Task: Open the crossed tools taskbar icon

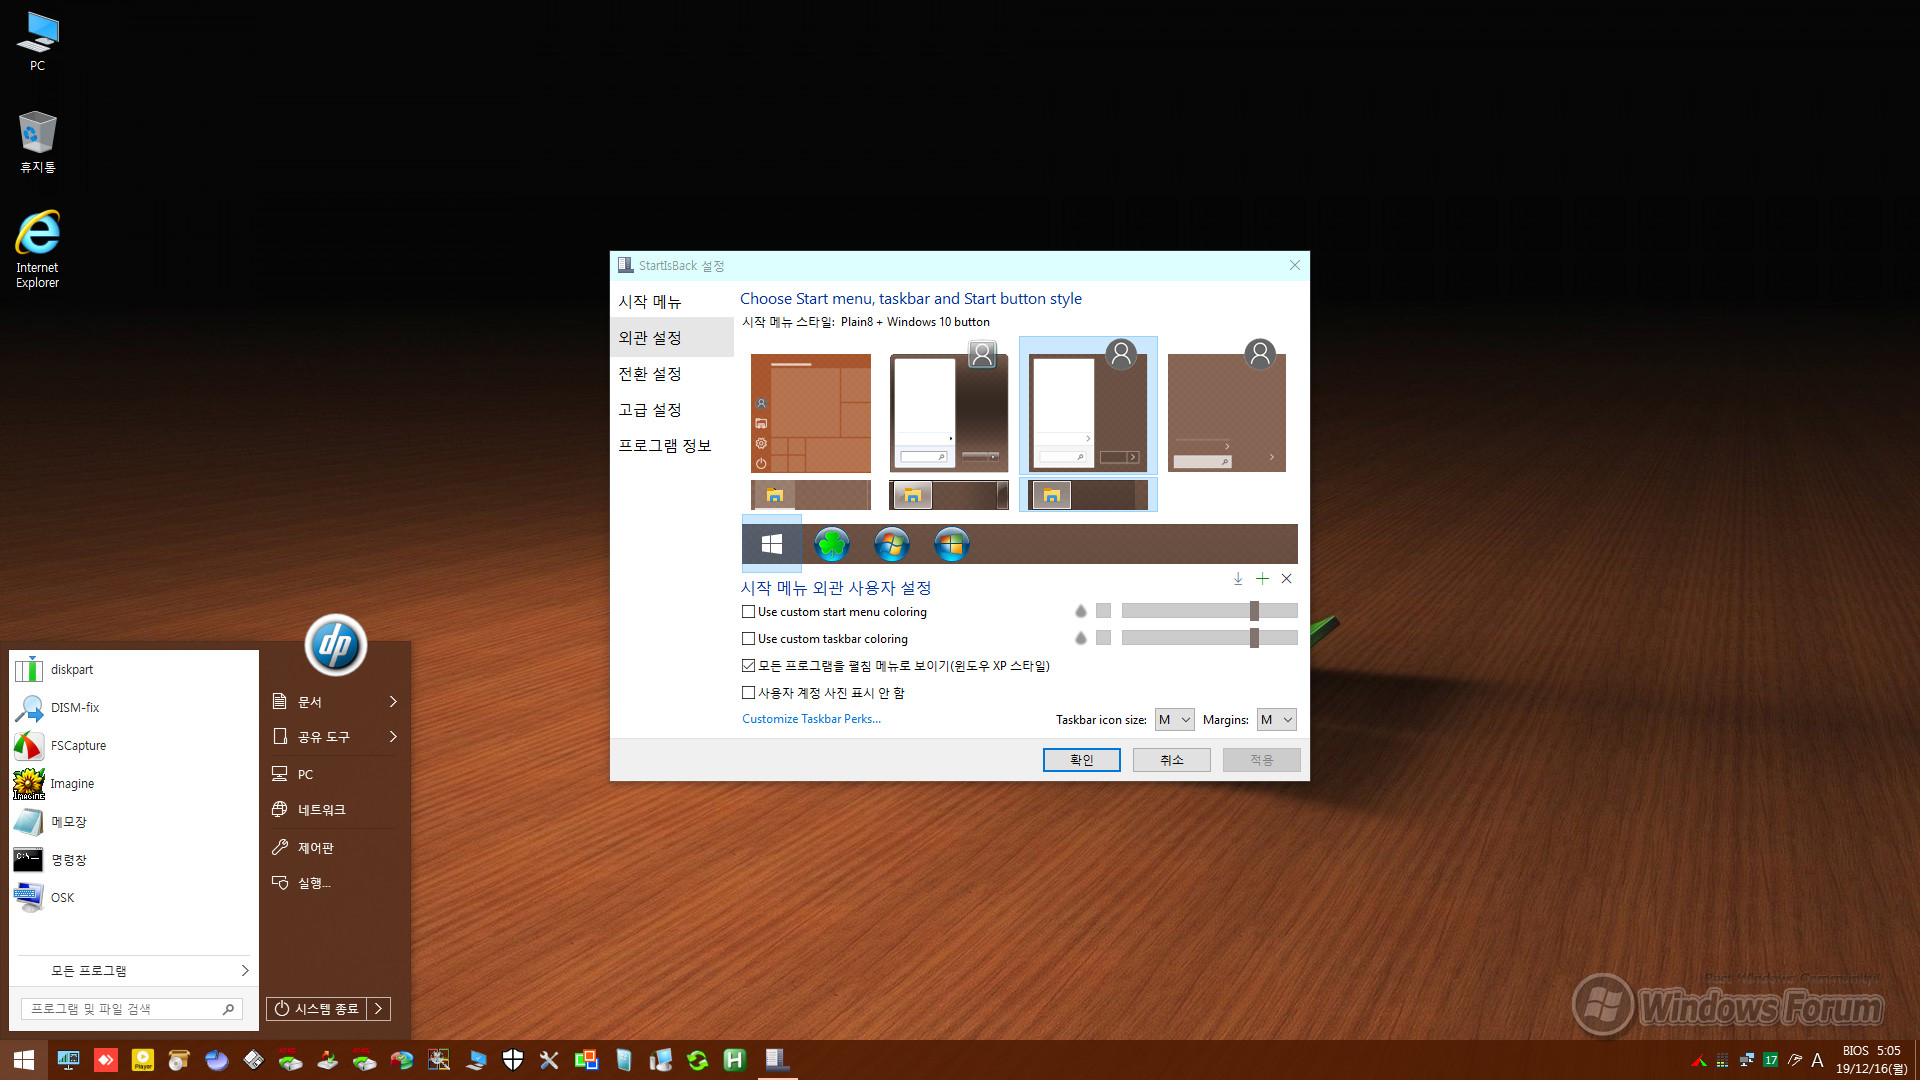Action: pos(549,1060)
